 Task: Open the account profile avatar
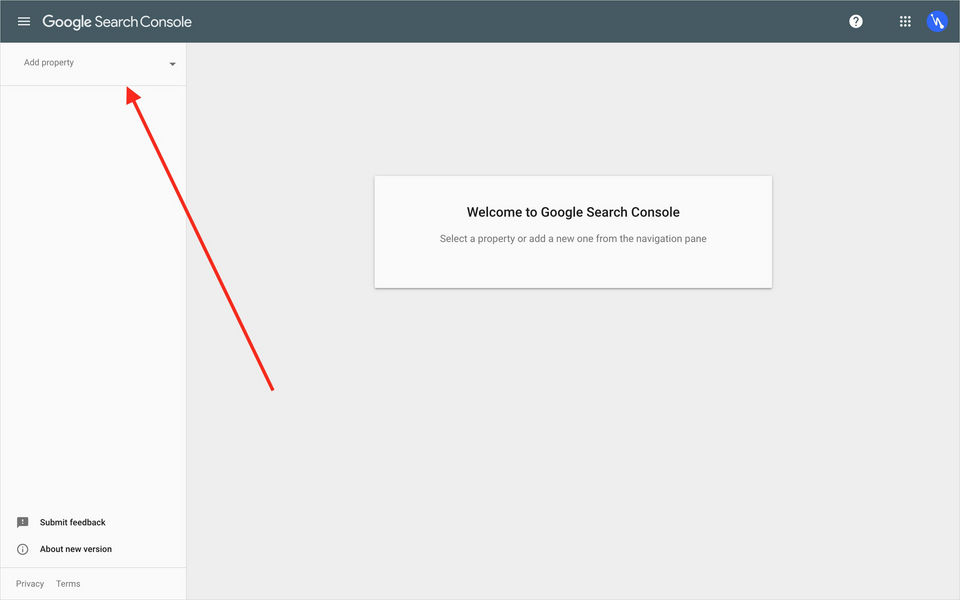pyautogui.click(x=937, y=21)
